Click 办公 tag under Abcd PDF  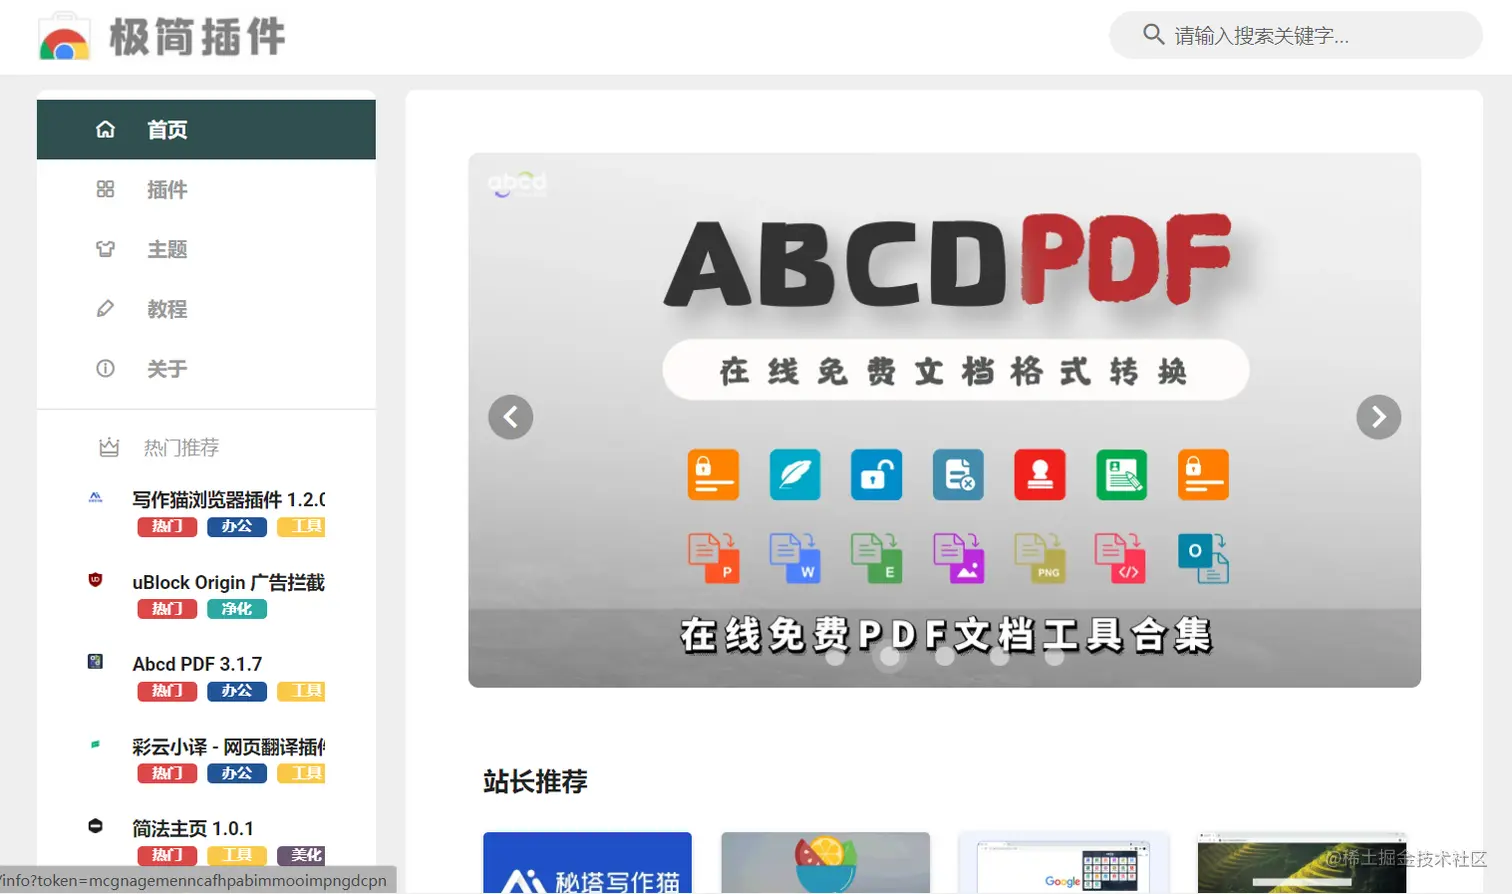237,690
